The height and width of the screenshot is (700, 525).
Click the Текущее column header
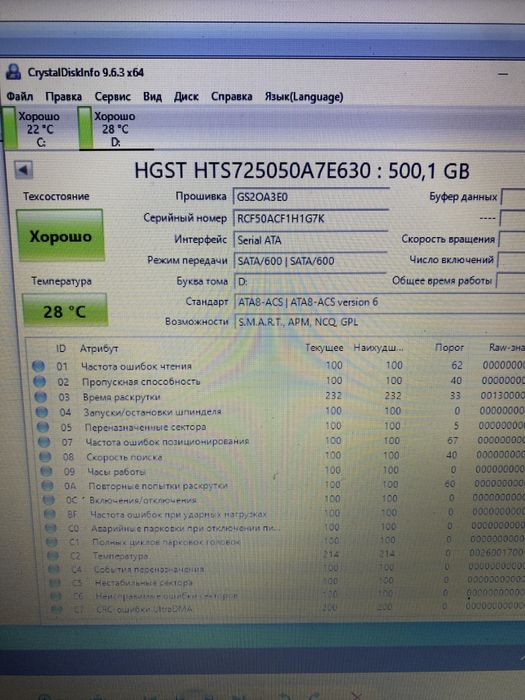324,348
